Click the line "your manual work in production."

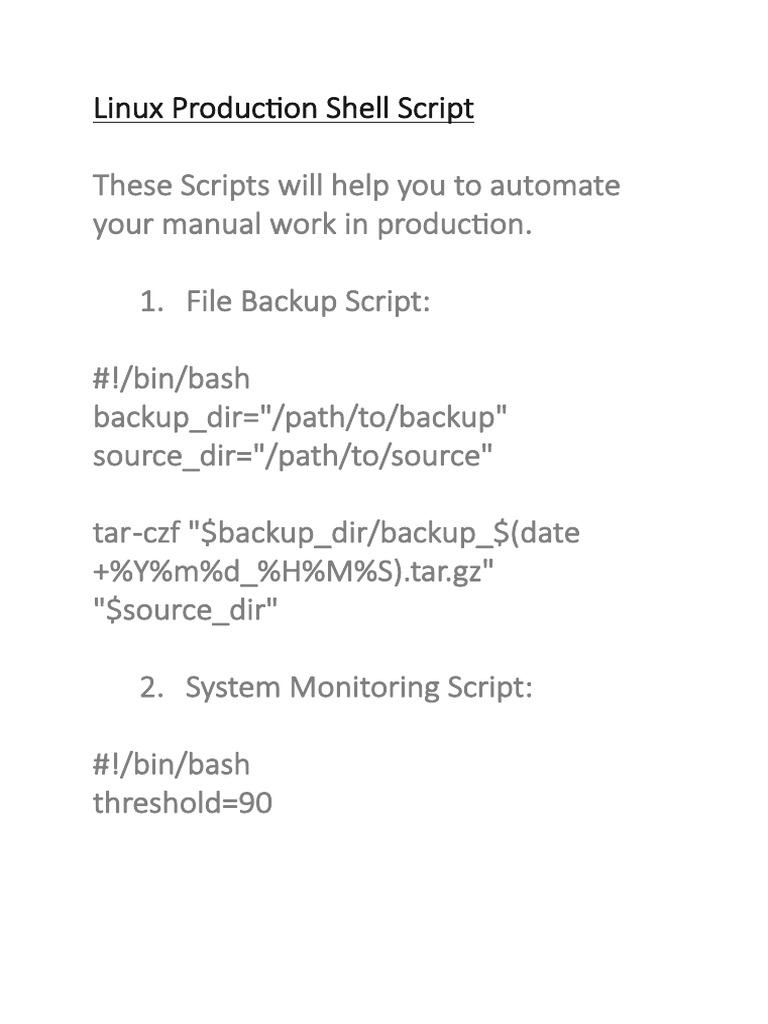point(313,224)
